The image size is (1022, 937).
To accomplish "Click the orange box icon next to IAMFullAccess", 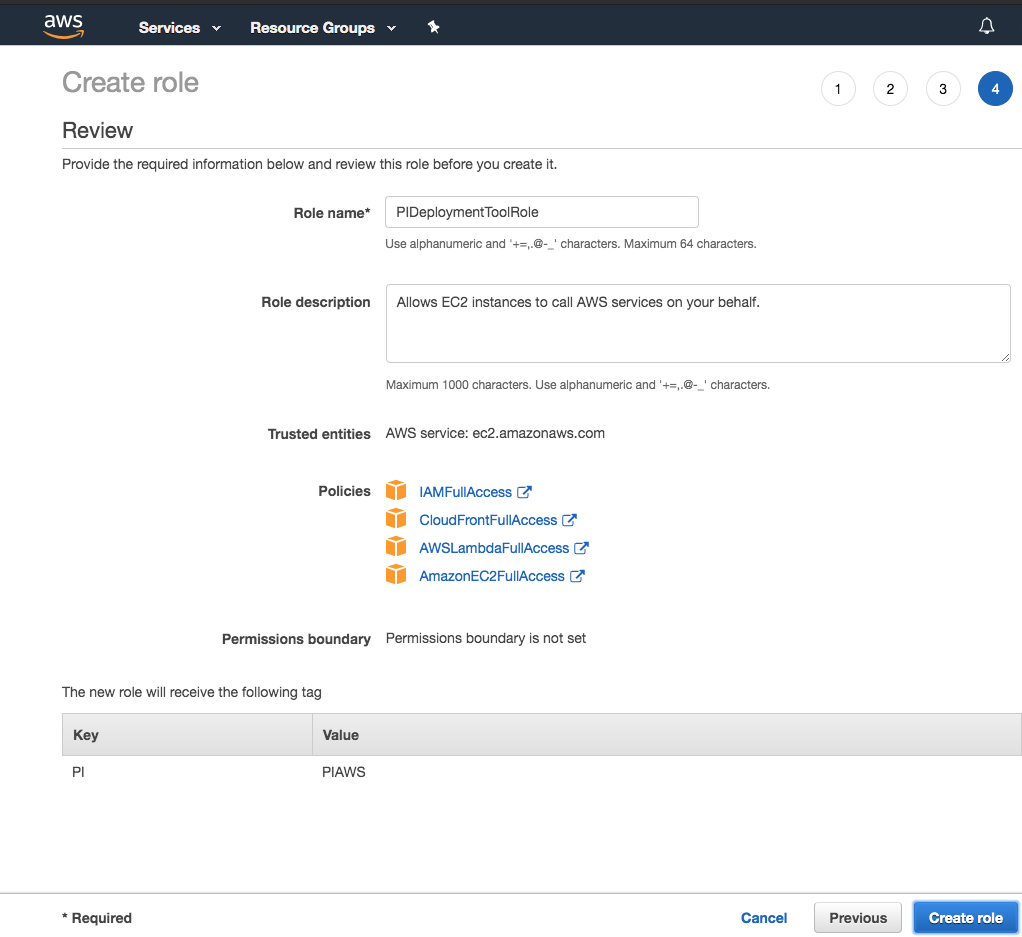I will click(397, 491).
